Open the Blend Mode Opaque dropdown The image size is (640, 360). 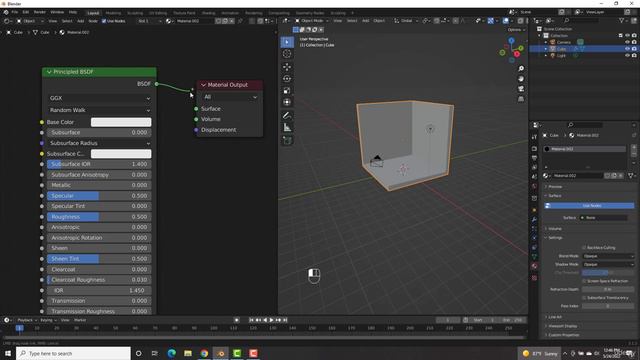tap(608, 256)
